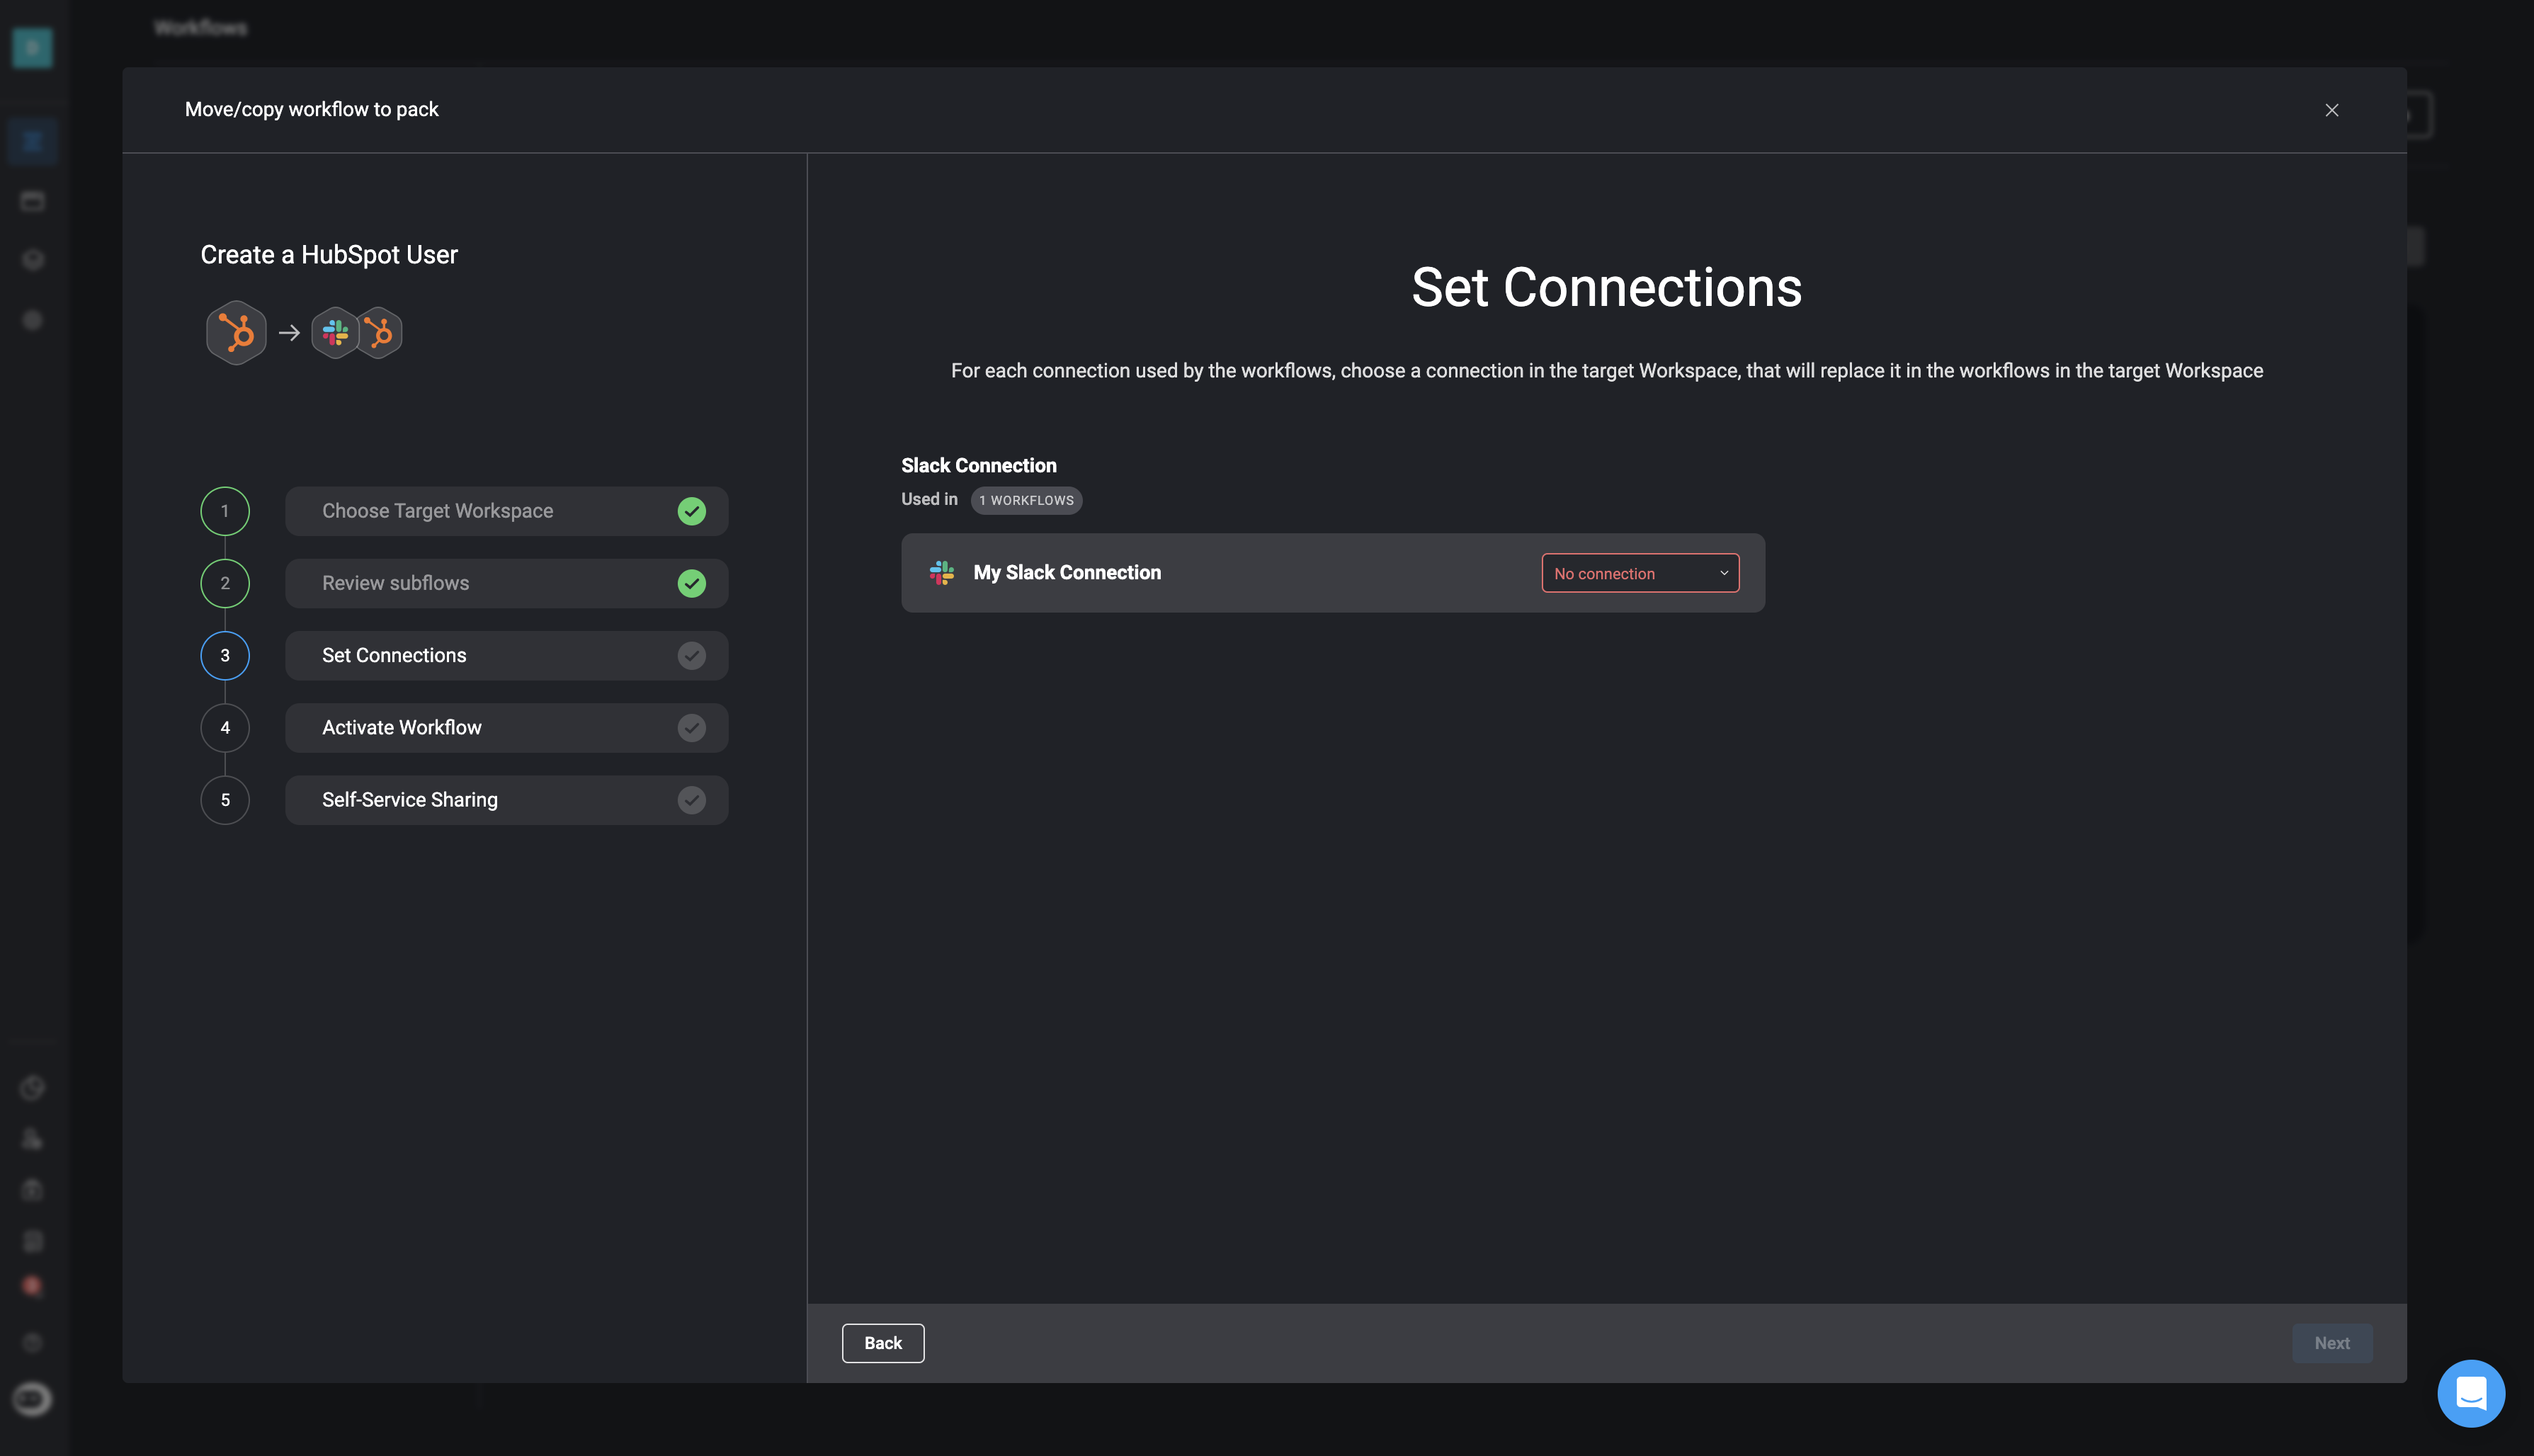Viewport: 2534px width, 1456px height.
Task: Open the chat support bubble
Action: [x=2471, y=1393]
